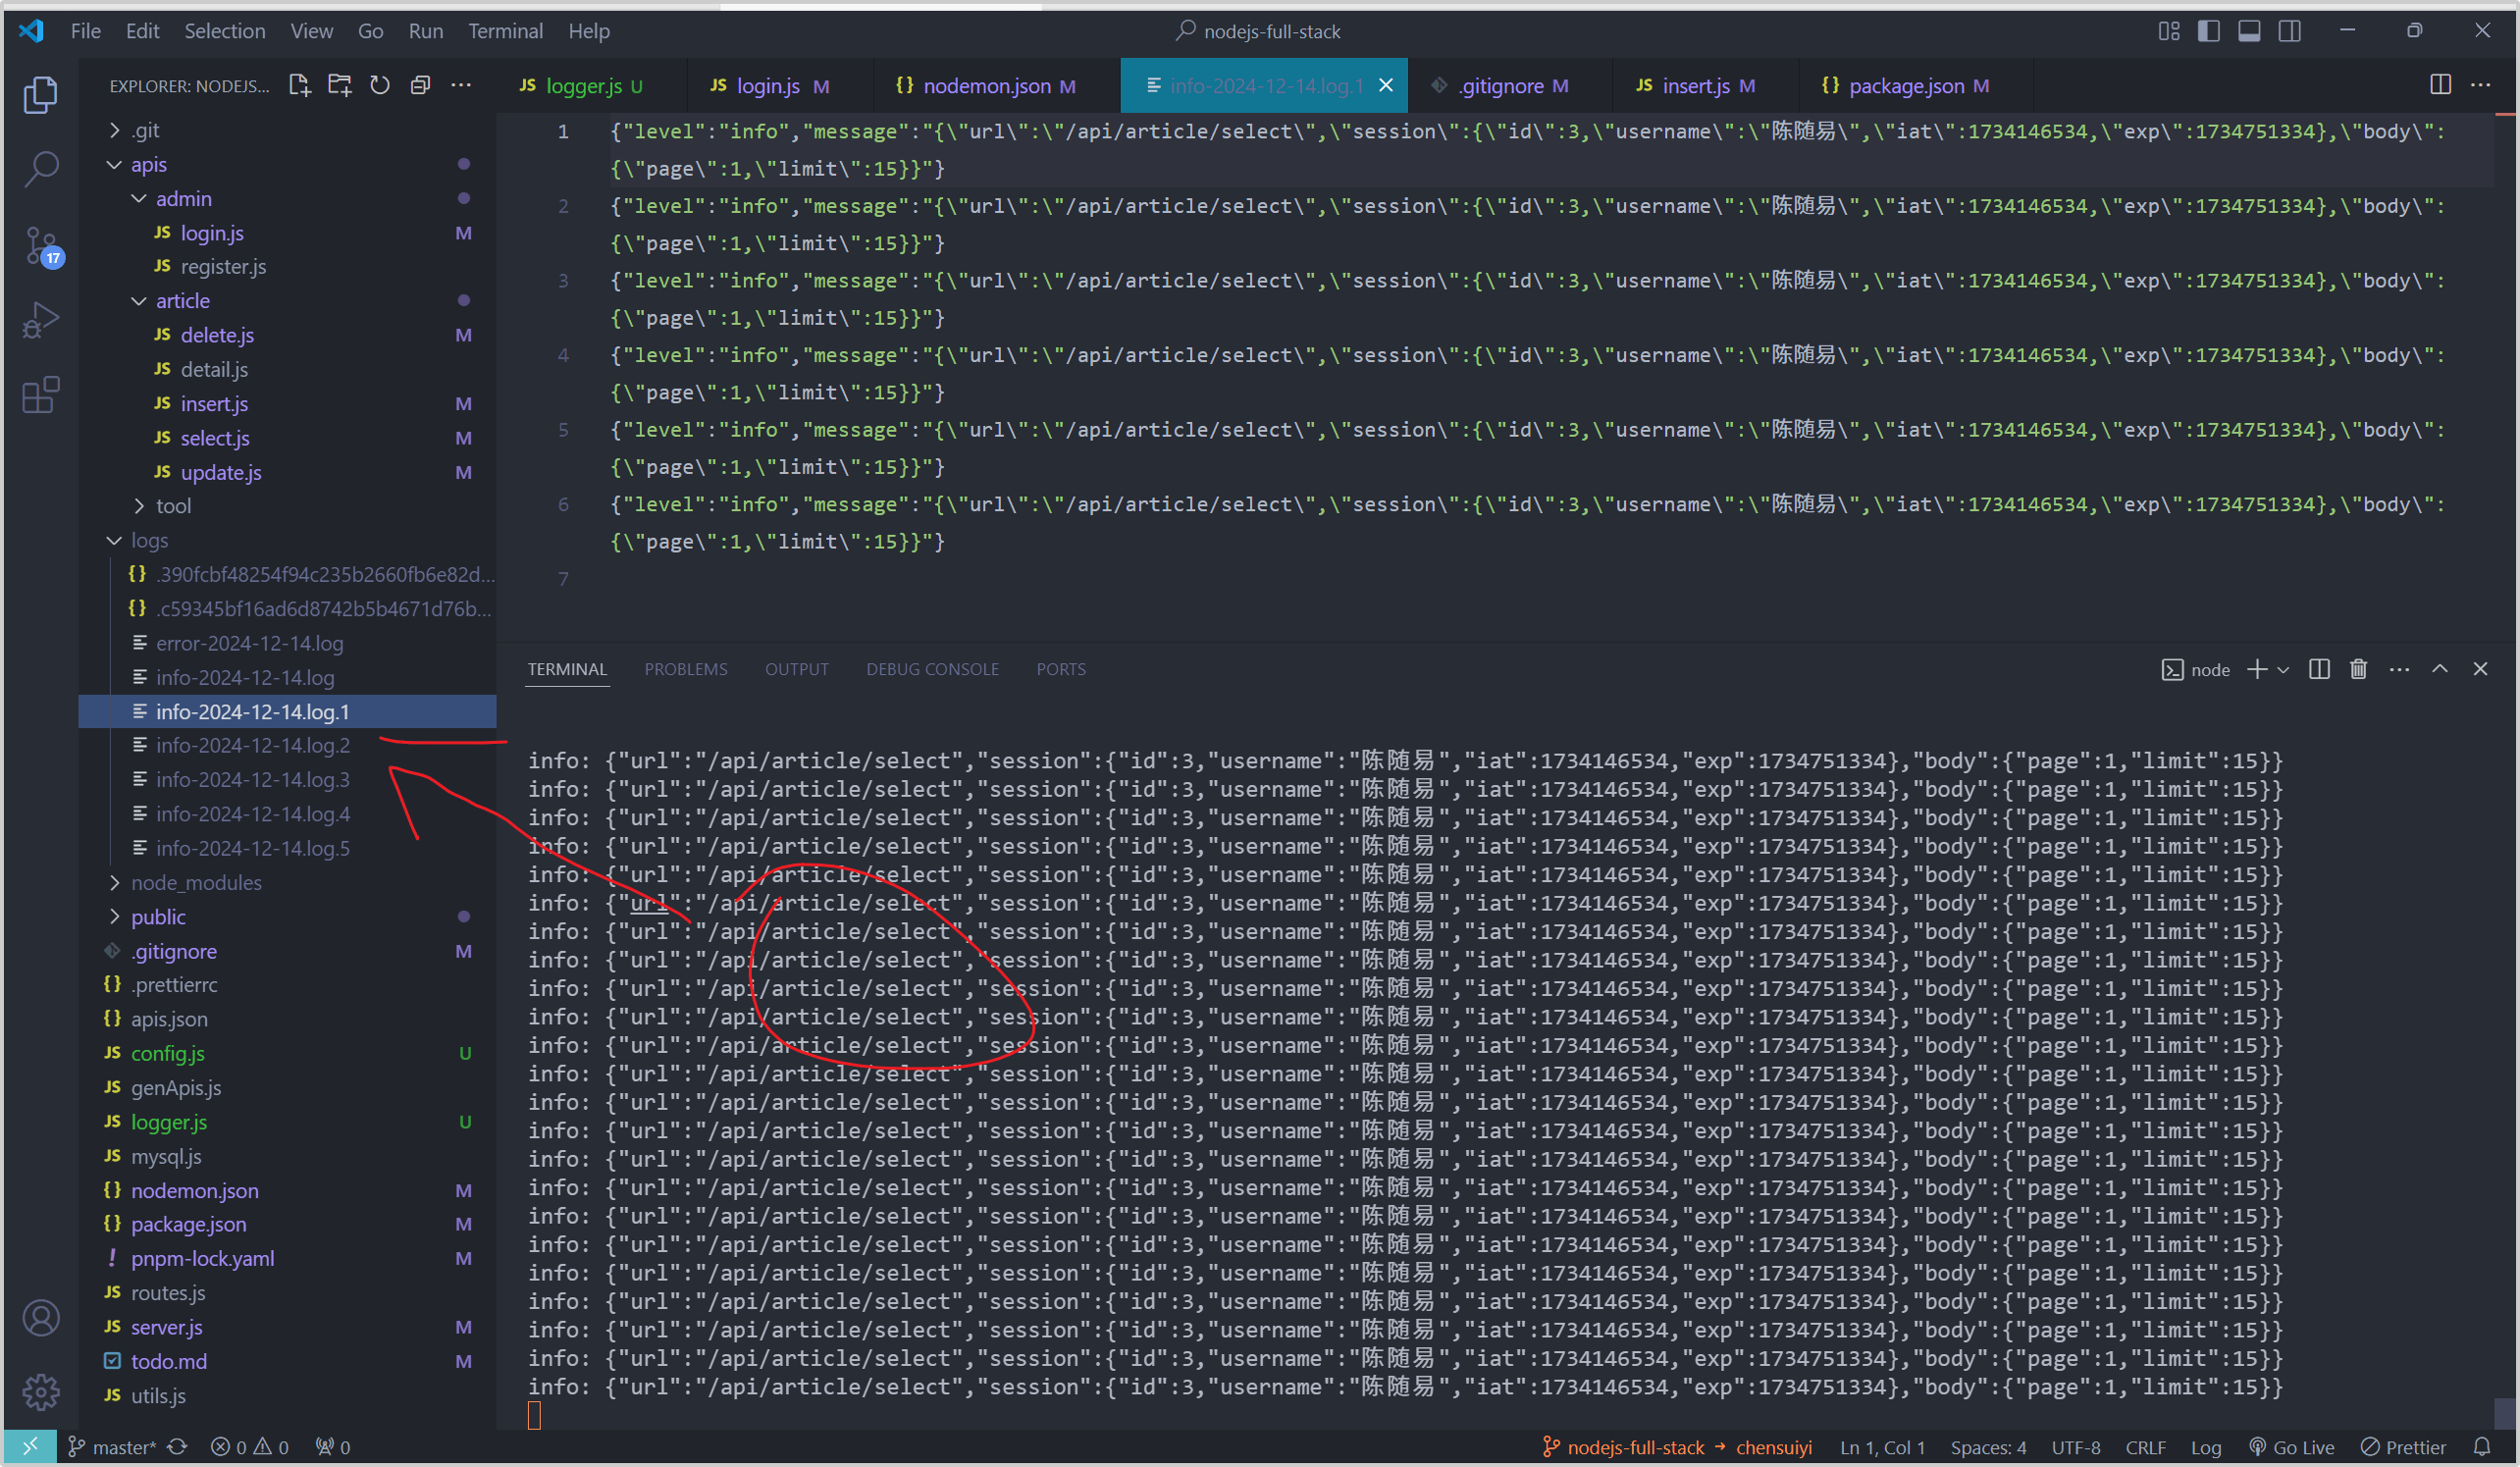Open notifications bell in status bar
This screenshot has width=2520, height=1467.
pyautogui.click(x=2481, y=1447)
